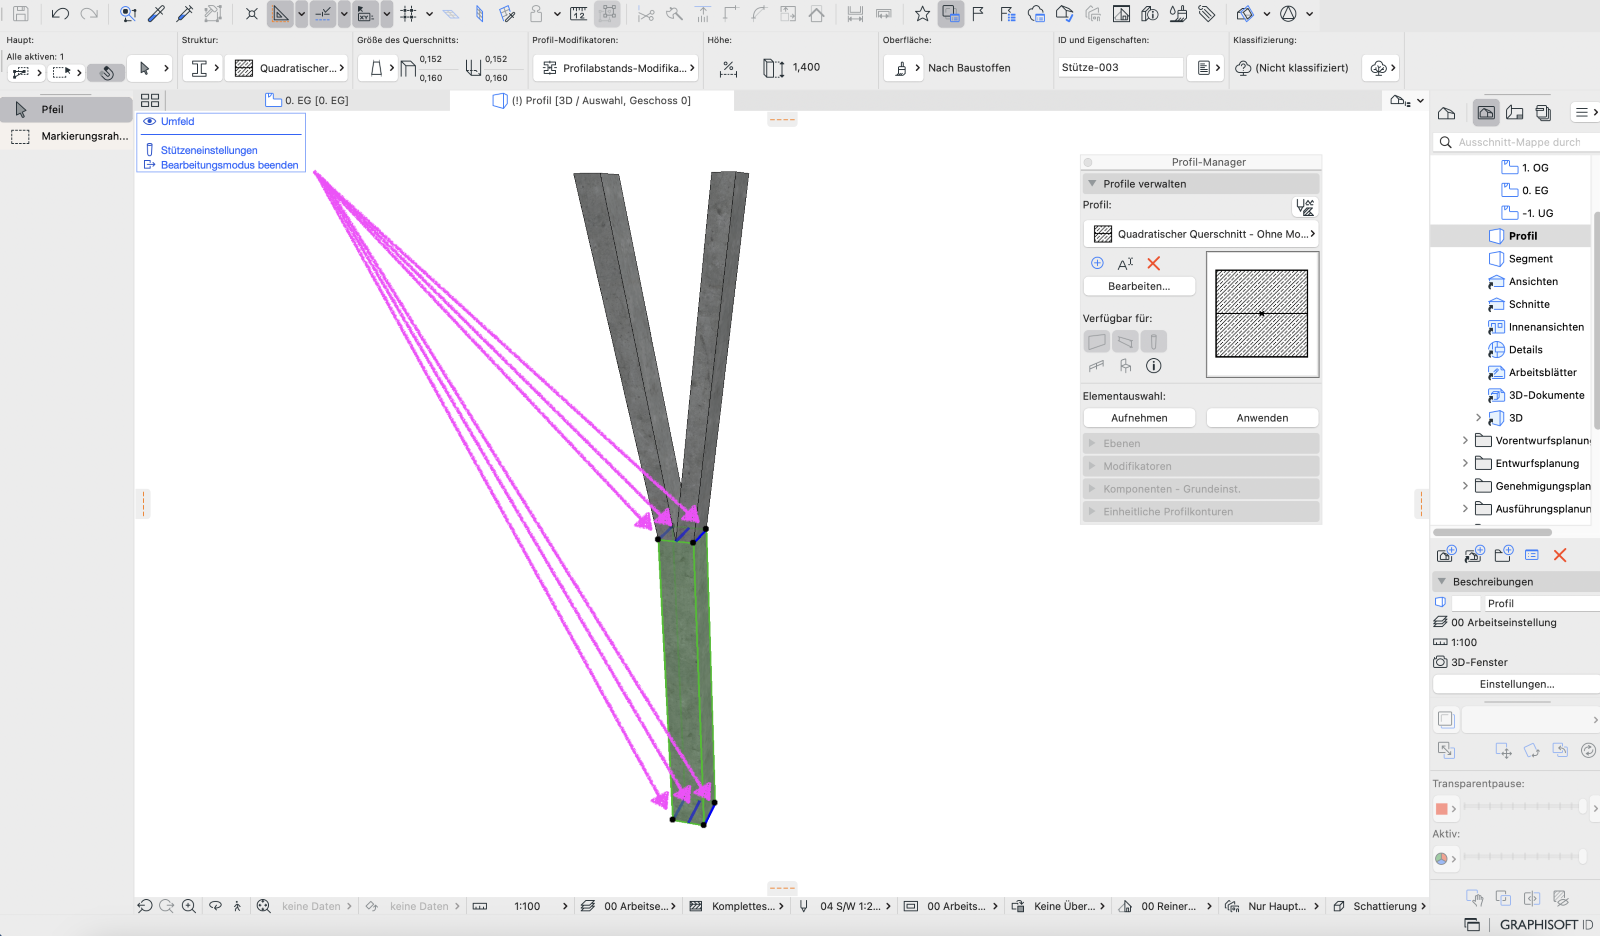Toggle the column availability button
Viewport: 1600px width, 936px height.
(x=1153, y=341)
